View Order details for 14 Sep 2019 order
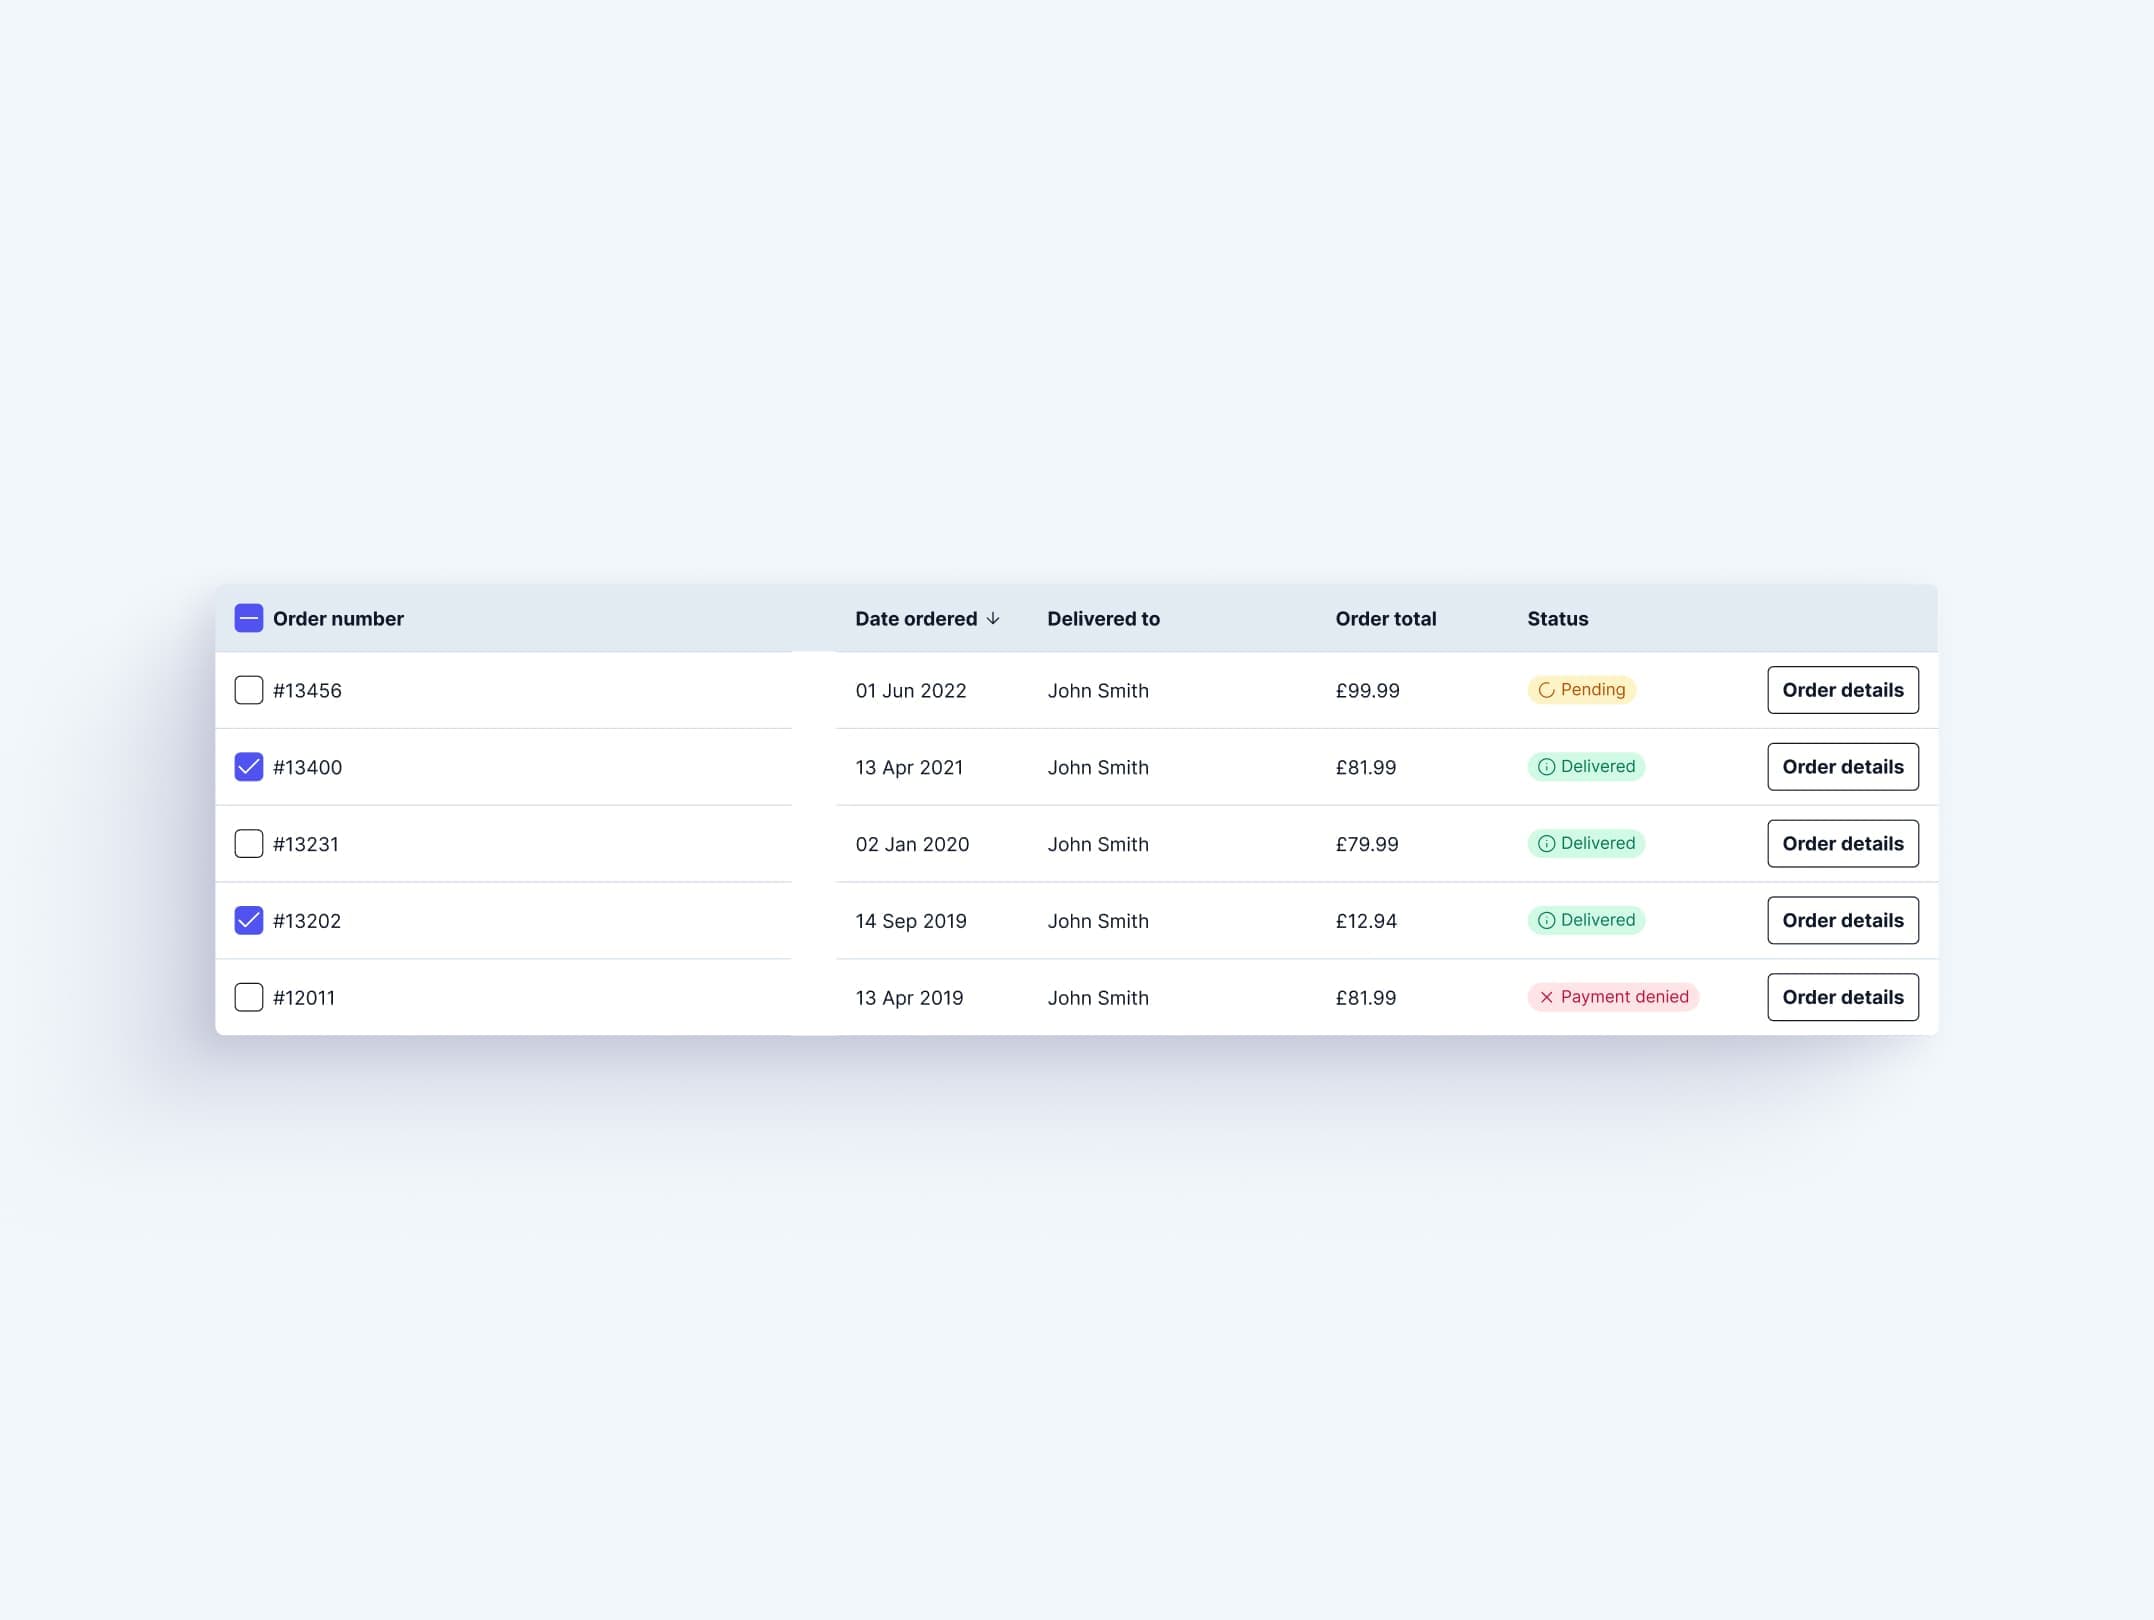 tap(1842, 920)
